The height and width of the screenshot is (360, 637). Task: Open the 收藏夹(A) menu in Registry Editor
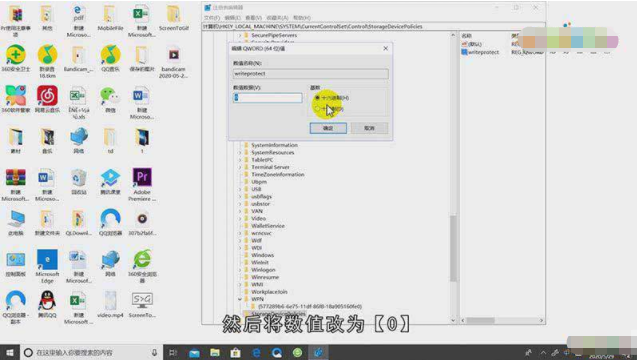click(x=277, y=18)
